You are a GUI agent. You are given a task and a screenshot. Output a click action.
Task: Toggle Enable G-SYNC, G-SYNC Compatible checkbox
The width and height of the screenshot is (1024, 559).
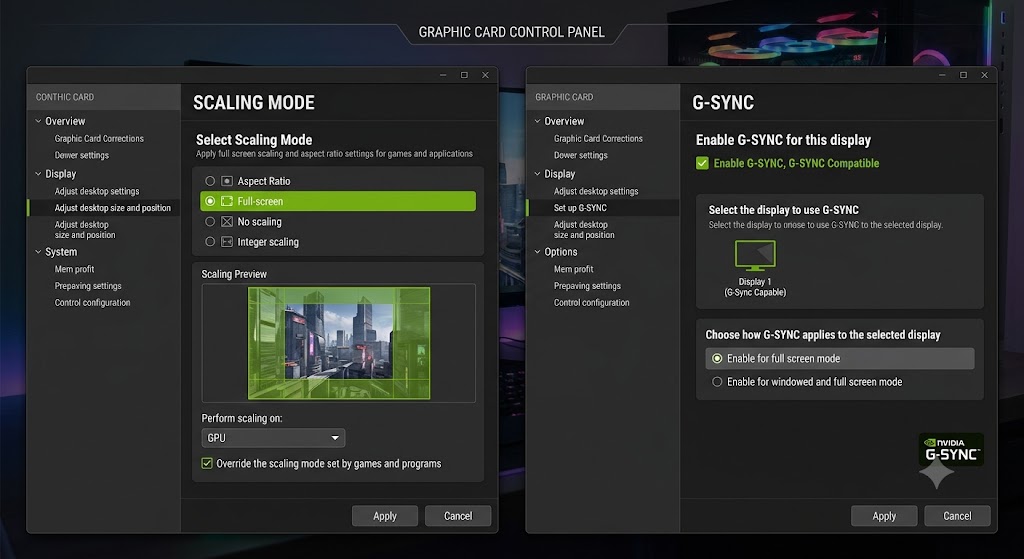[x=702, y=163]
